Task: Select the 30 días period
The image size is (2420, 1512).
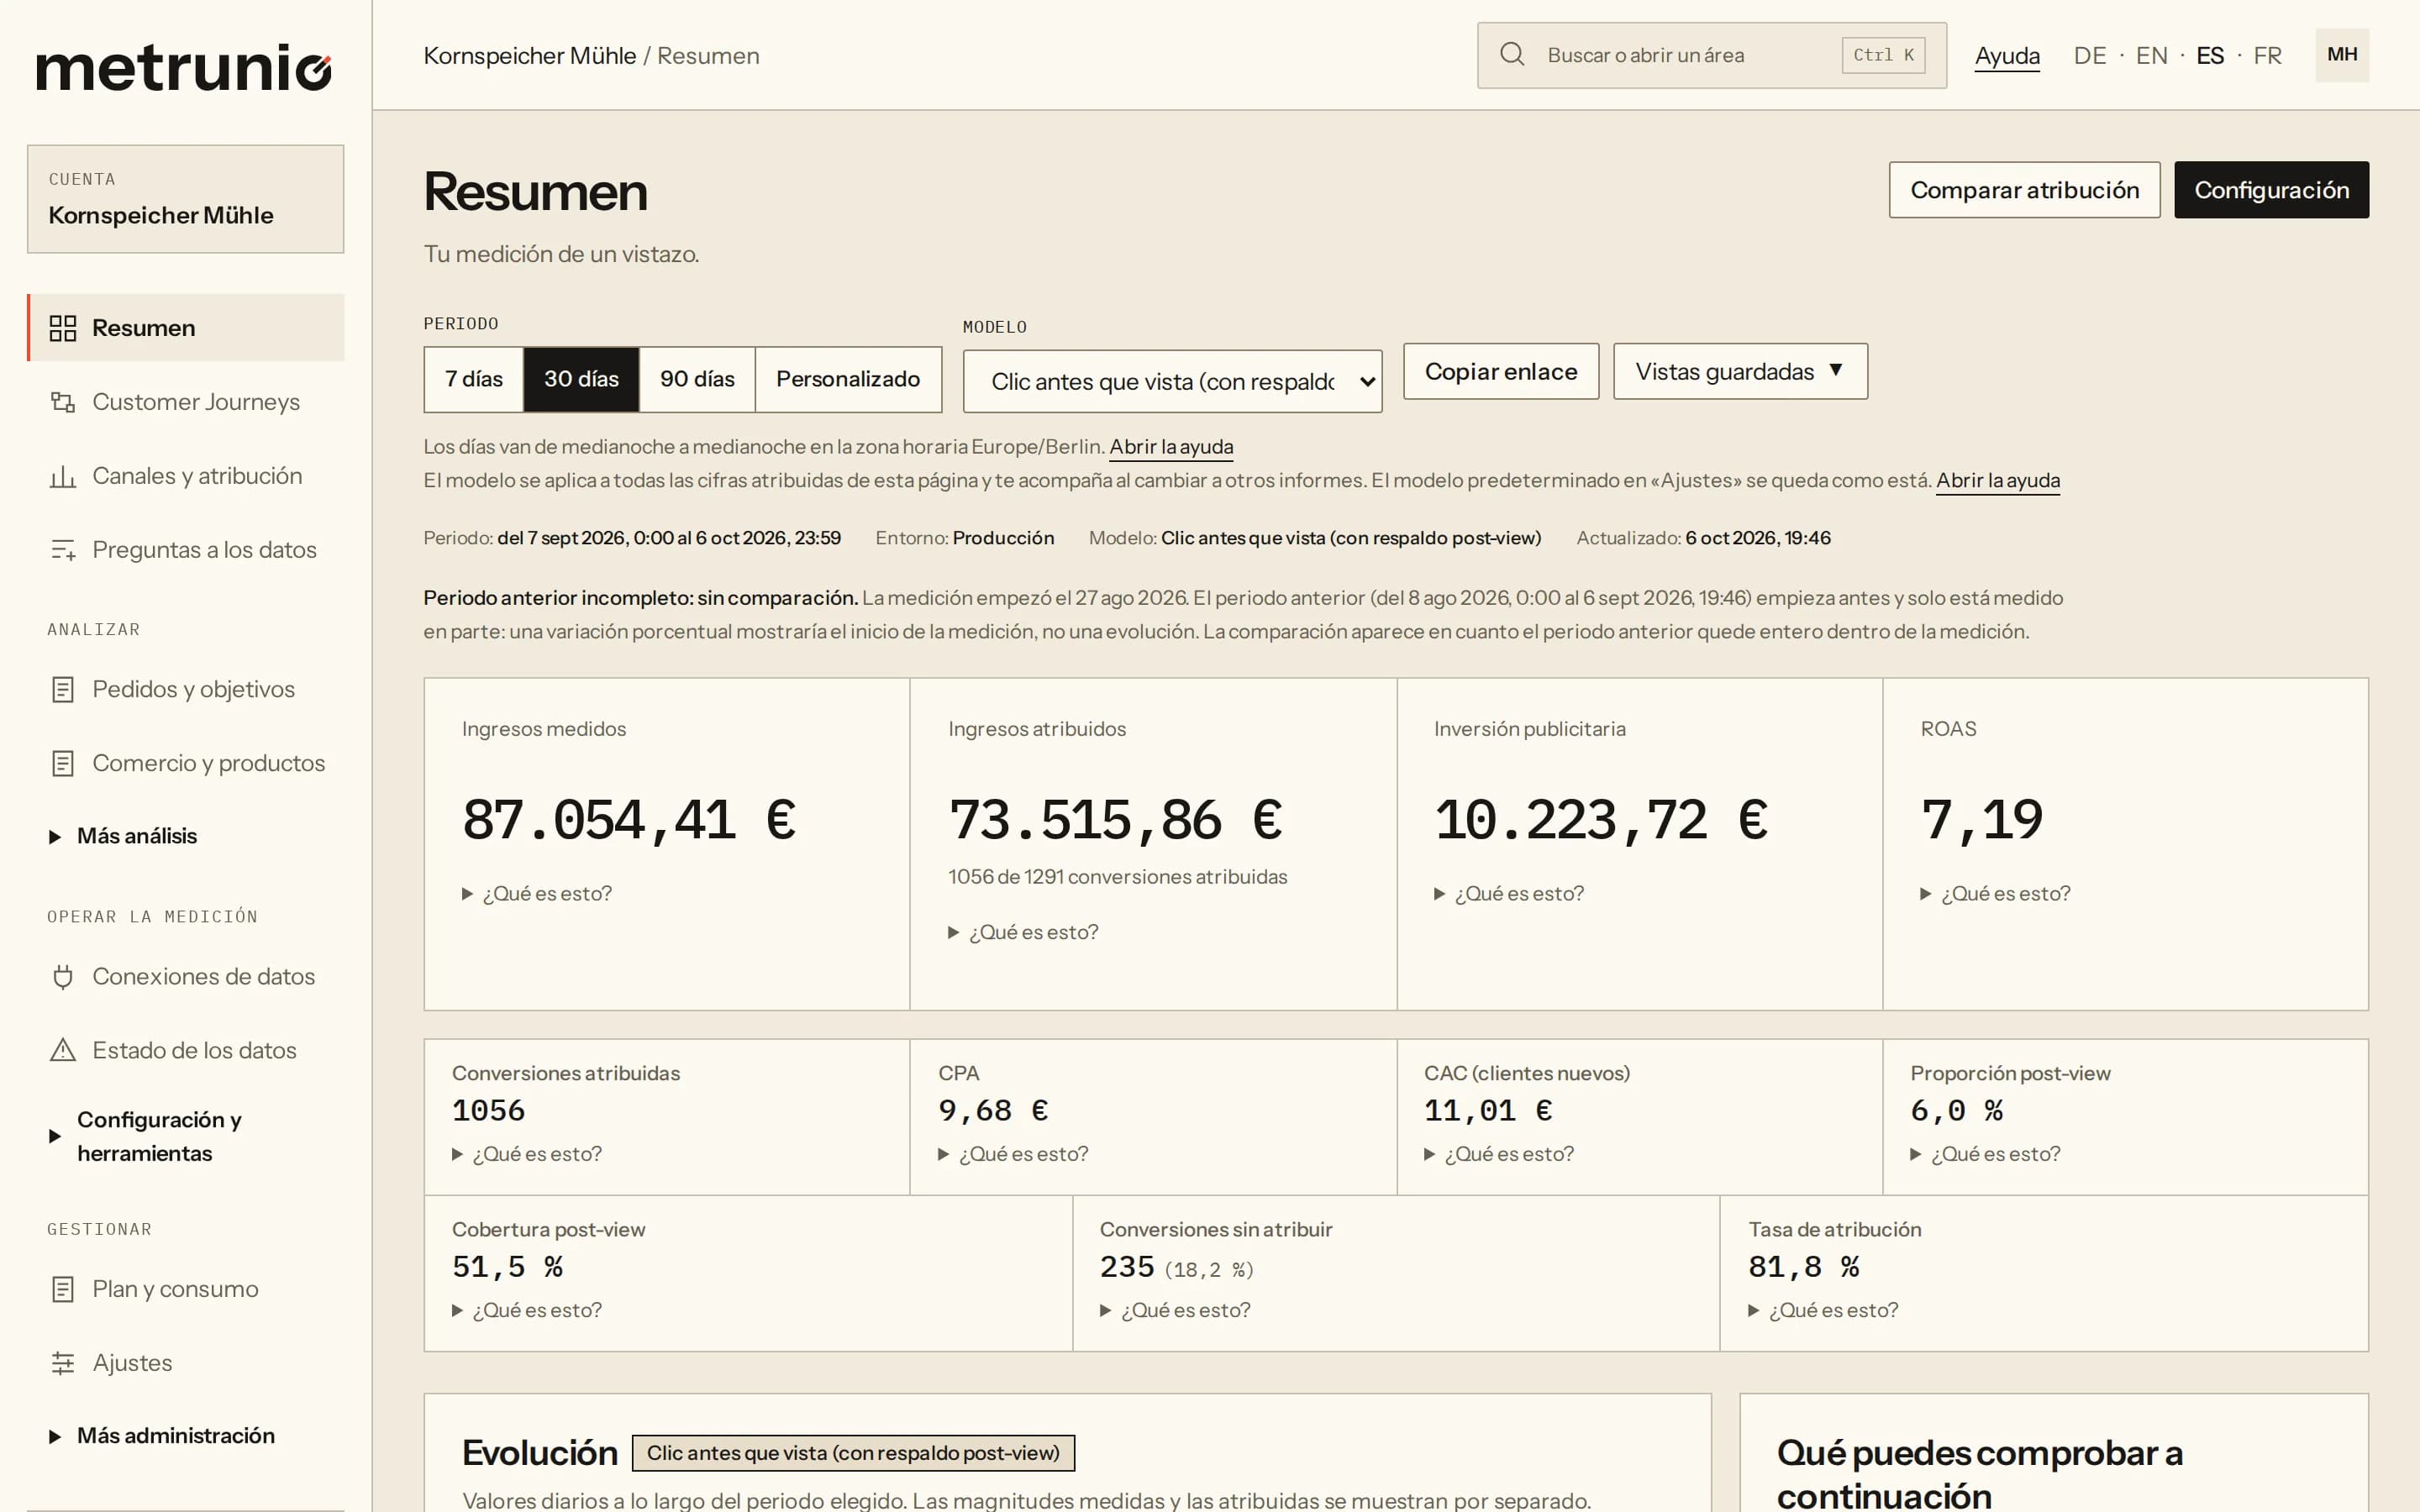Action: [581, 379]
